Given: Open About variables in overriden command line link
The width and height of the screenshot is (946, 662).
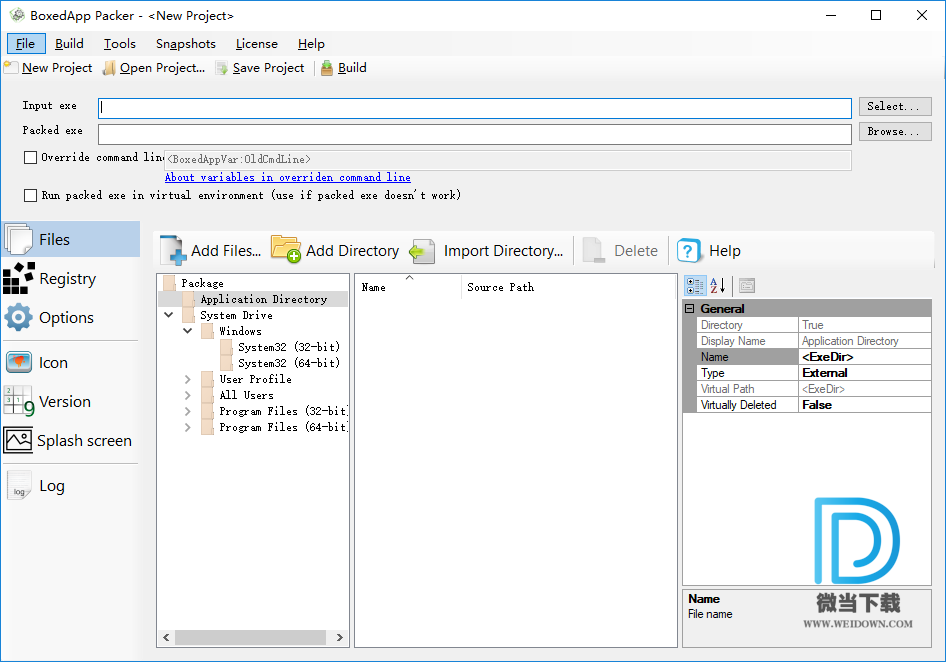Looking at the screenshot, I should (x=288, y=177).
